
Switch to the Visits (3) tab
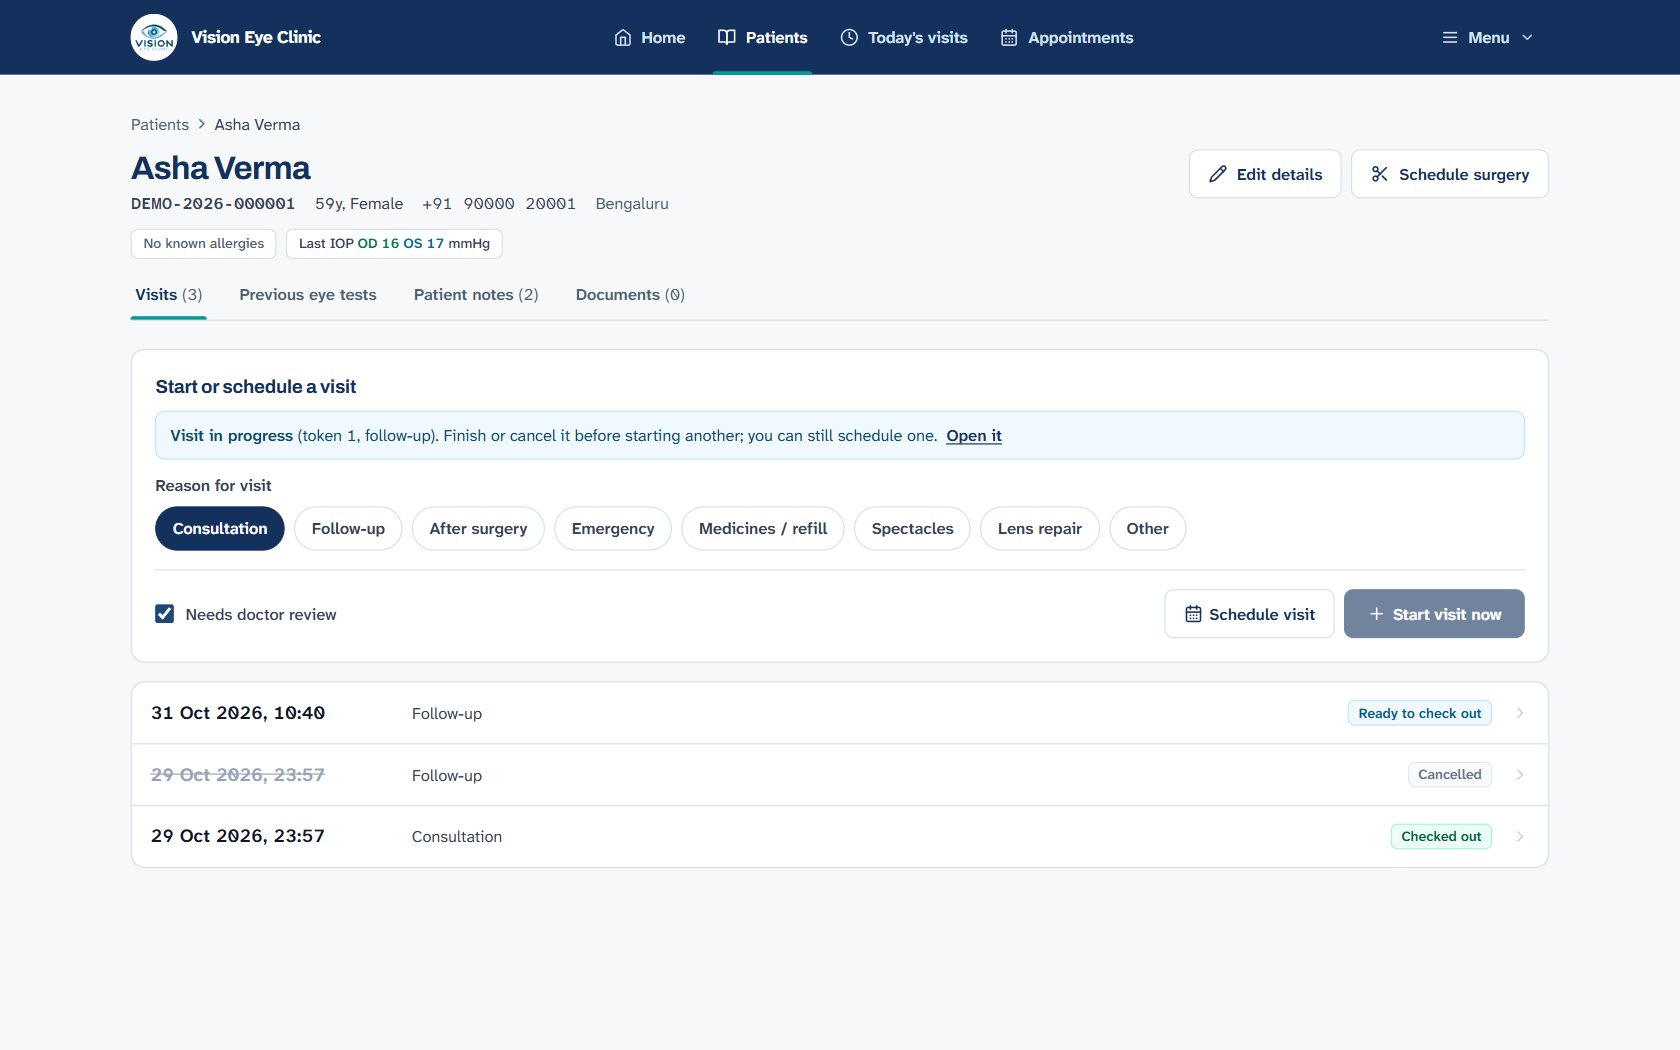coord(169,295)
